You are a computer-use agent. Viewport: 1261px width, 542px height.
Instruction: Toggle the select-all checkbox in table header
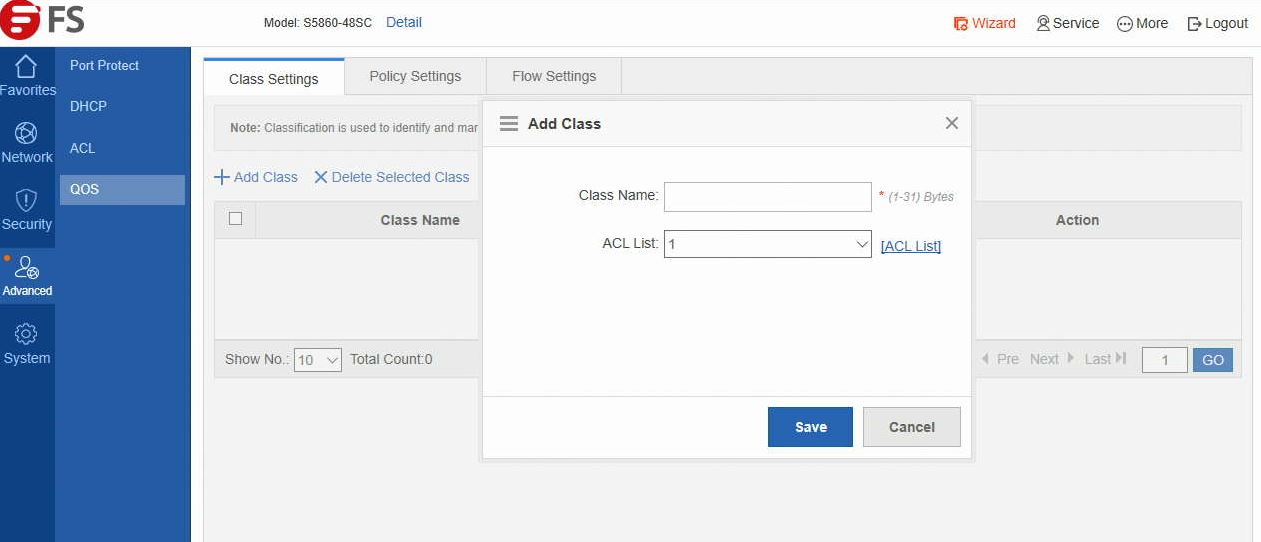click(236, 219)
